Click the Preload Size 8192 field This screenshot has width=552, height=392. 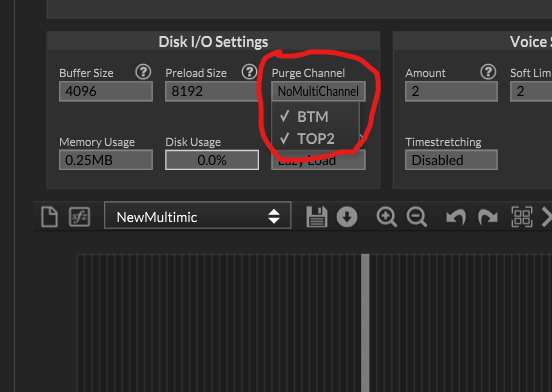click(212, 91)
